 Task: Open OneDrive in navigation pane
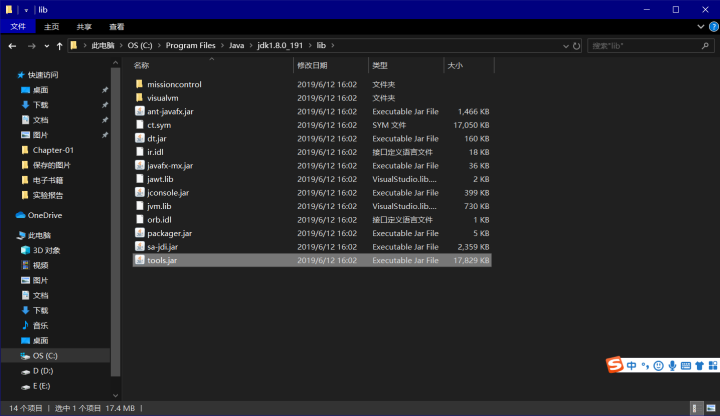pos(45,215)
